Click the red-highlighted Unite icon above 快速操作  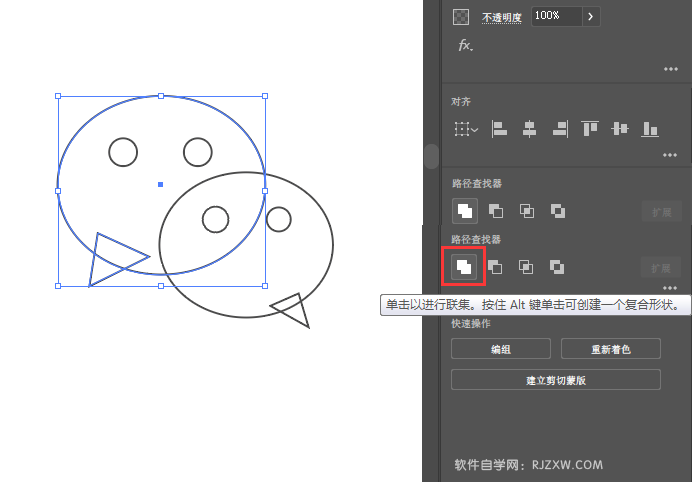(464, 267)
